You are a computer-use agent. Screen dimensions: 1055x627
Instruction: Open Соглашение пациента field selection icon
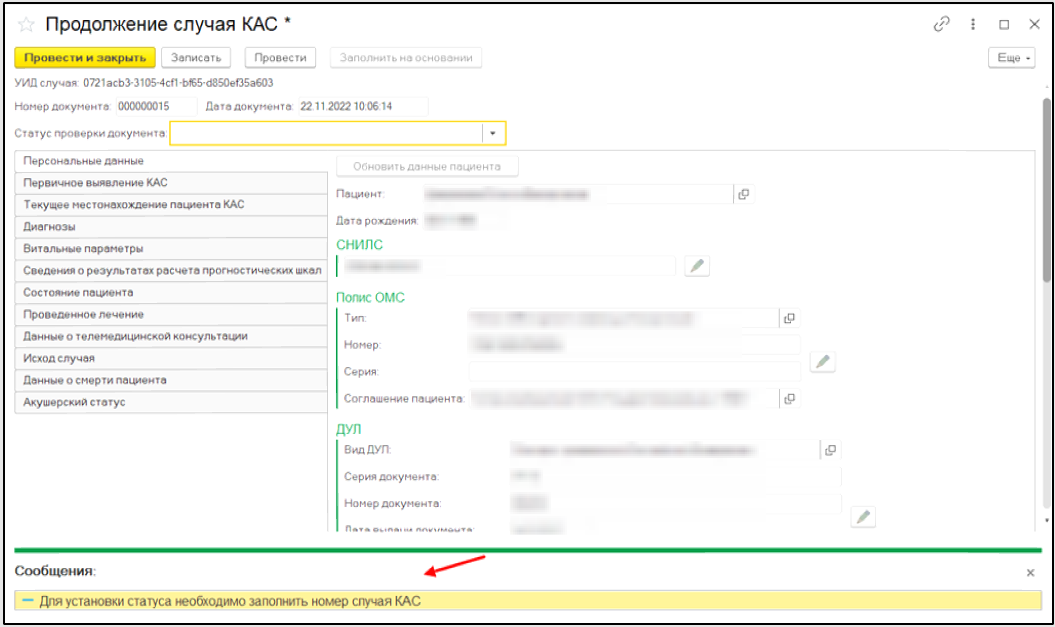coord(789,399)
